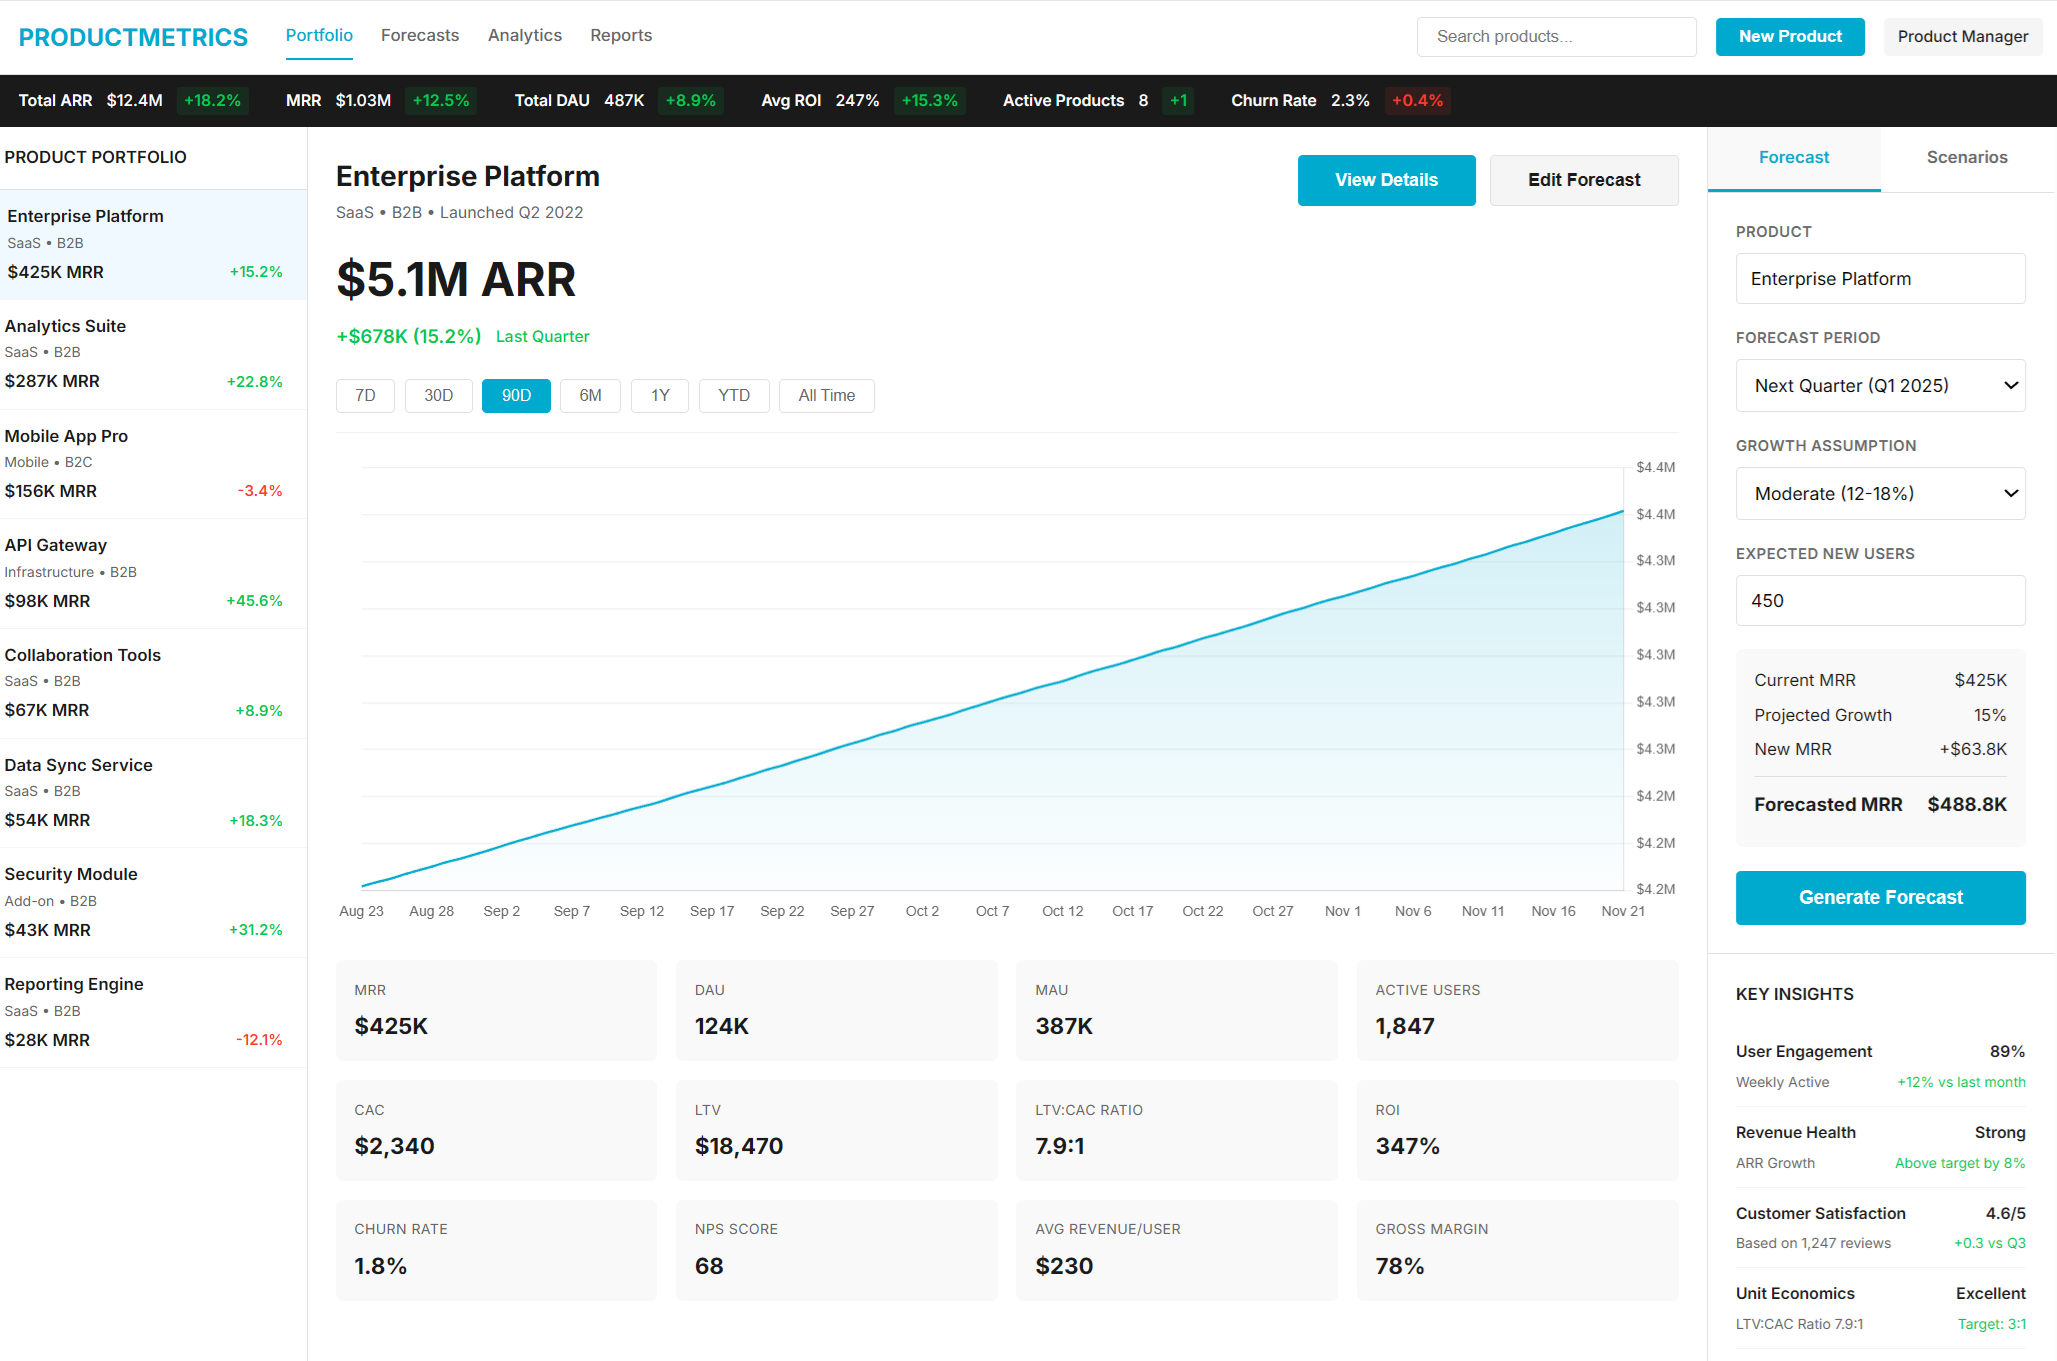Open the Analytics section
The height and width of the screenshot is (1361, 2057).
(x=524, y=35)
